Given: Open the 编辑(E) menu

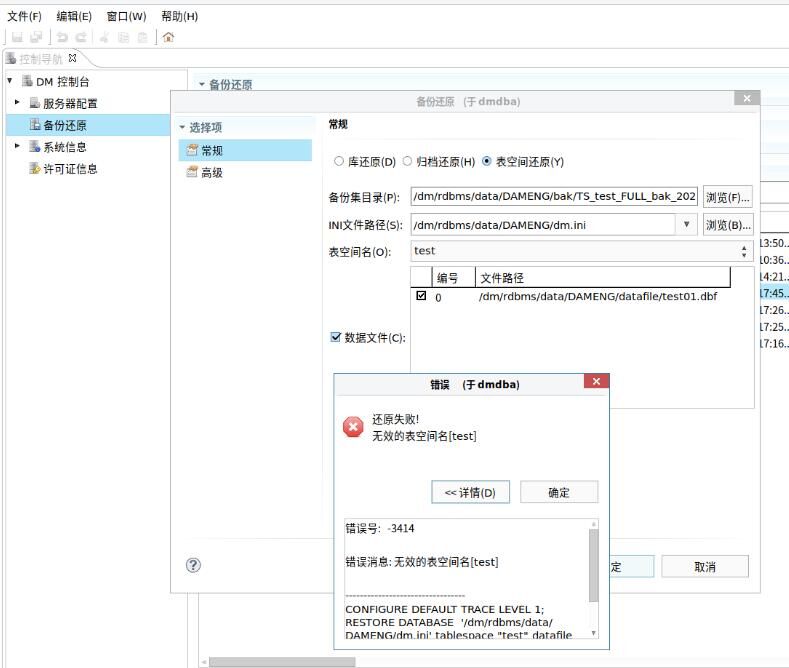Looking at the screenshot, I should pos(74,17).
